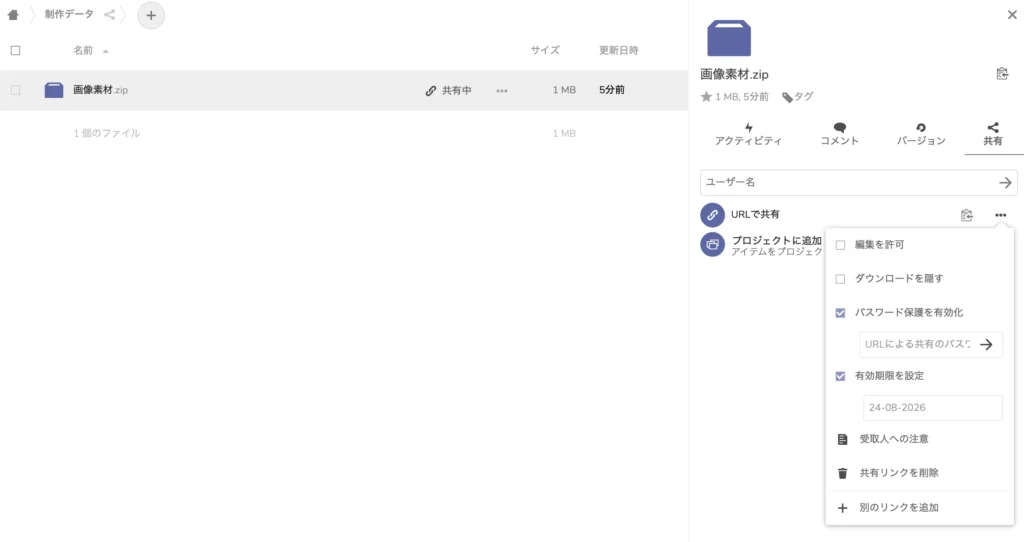
Task: Open the 制作データ breadcrumb folder
Action: pyautogui.click(x=69, y=14)
